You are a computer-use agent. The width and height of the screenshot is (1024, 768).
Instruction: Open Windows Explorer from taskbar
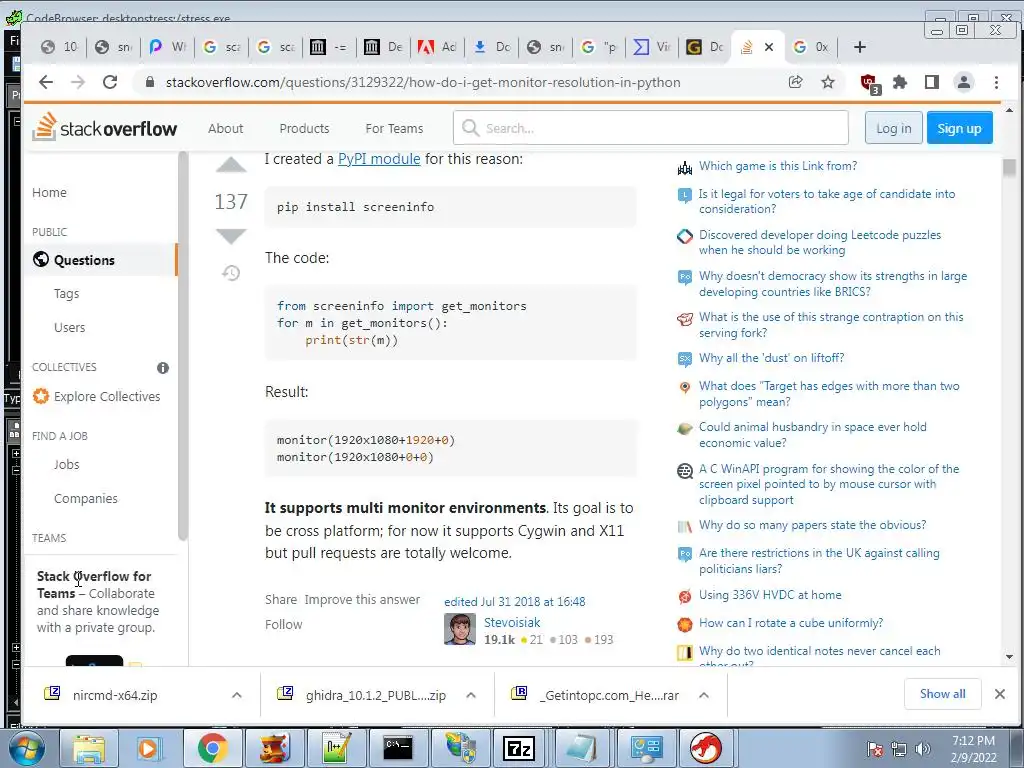[x=89, y=748]
